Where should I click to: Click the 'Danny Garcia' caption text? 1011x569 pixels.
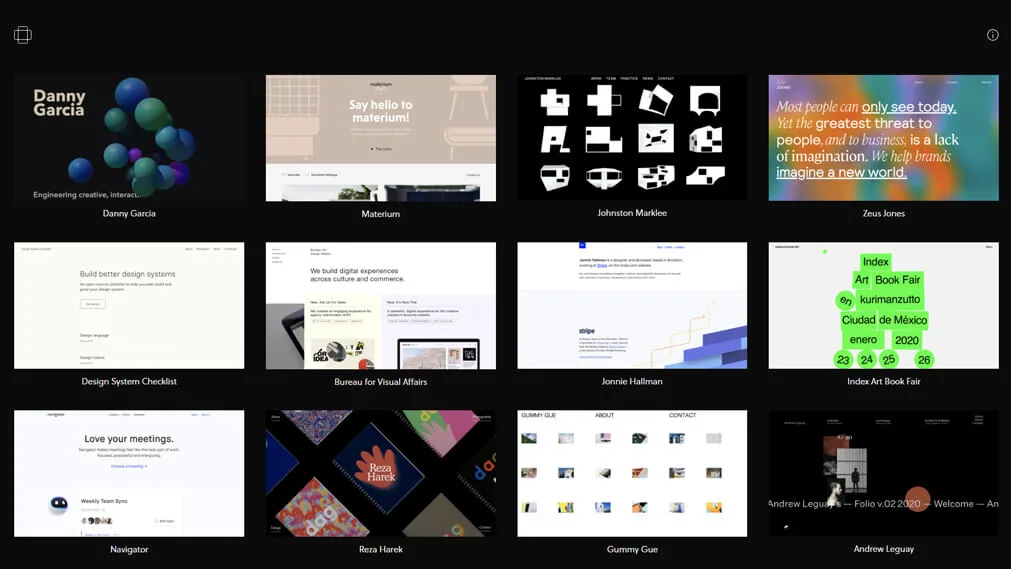tap(129, 214)
